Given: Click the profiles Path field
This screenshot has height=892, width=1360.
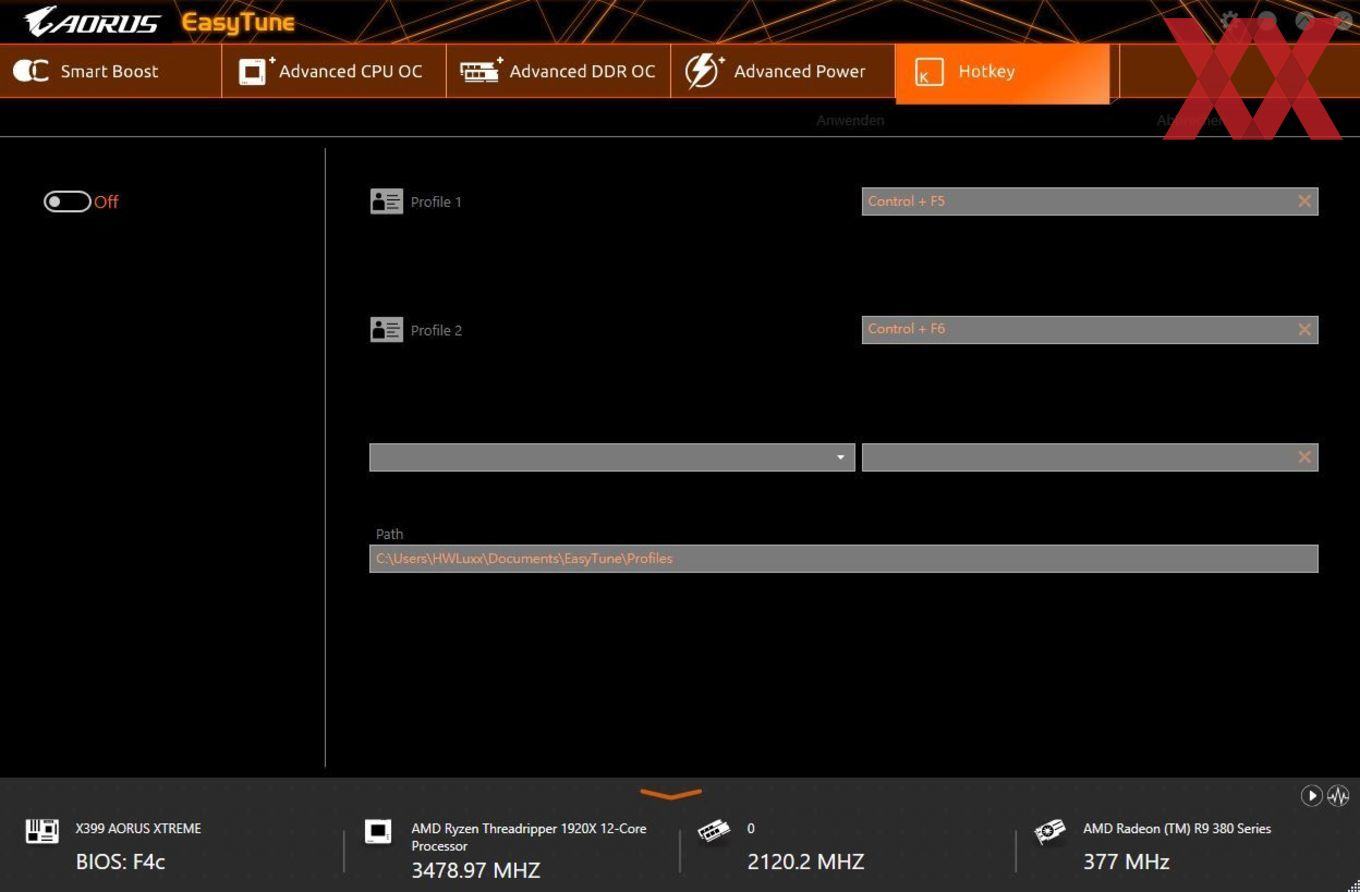Looking at the screenshot, I should pos(844,558).
